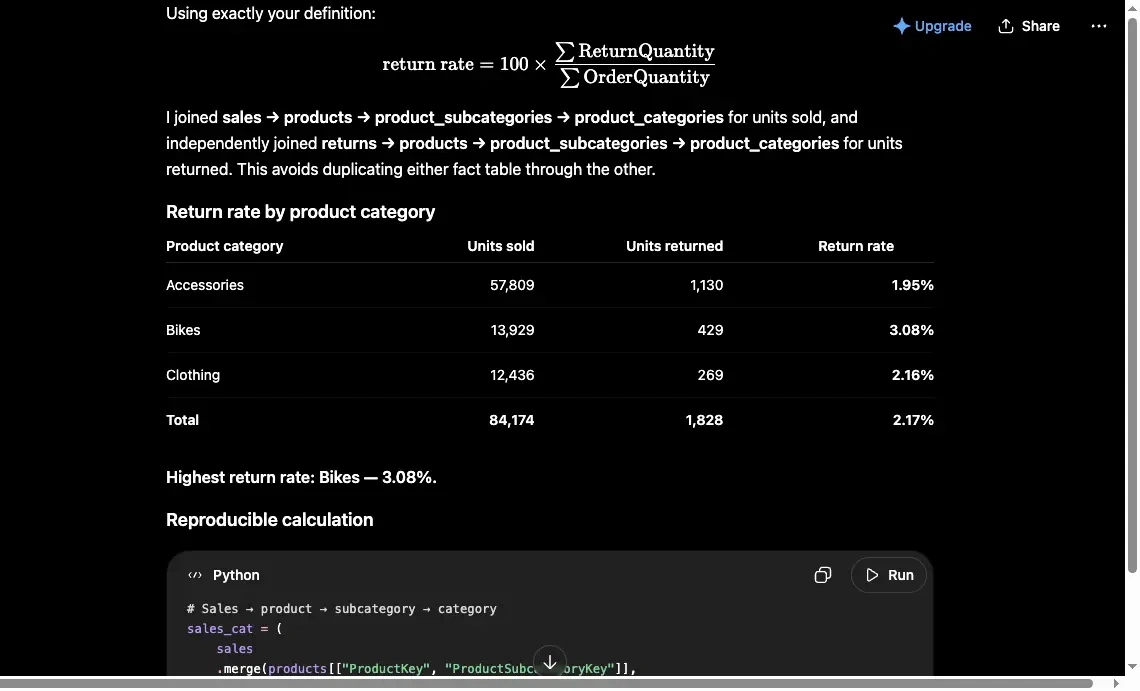Screen dimensions: 1140x691
Task: Run the Python code
Action: point(888,575)
